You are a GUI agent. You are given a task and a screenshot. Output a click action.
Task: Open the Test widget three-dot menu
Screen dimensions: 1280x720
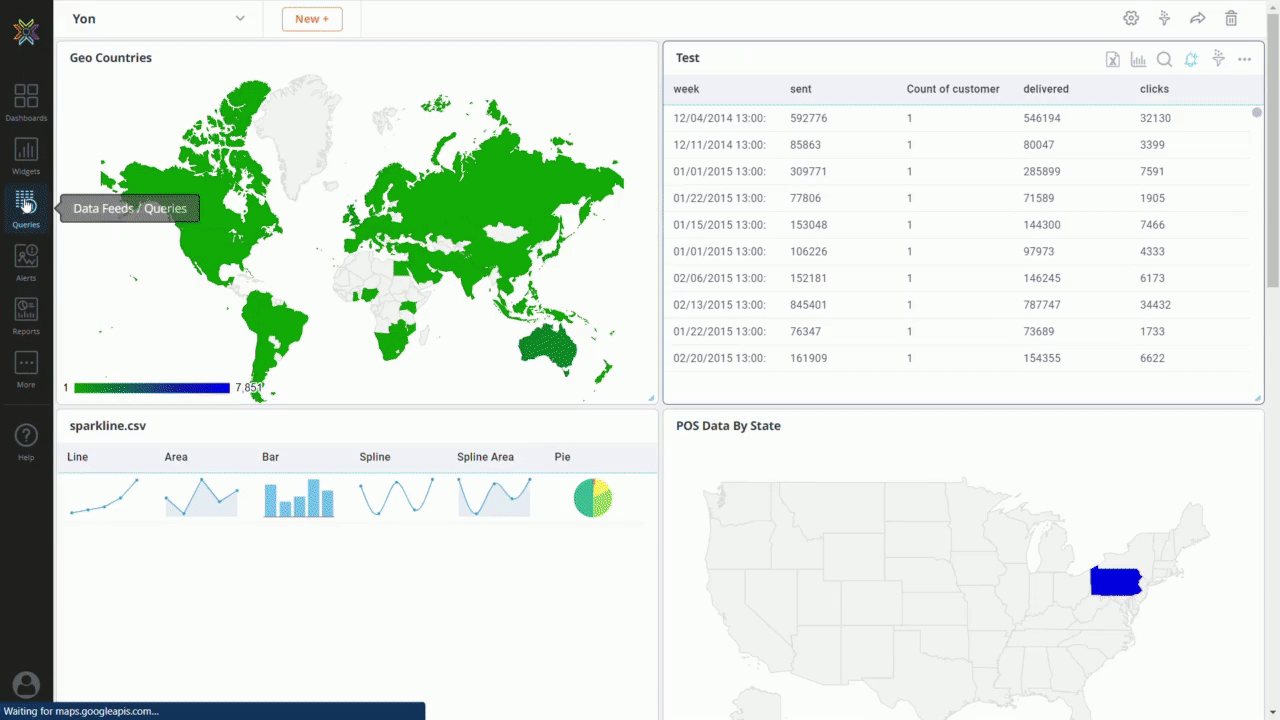coord(1244,60)
